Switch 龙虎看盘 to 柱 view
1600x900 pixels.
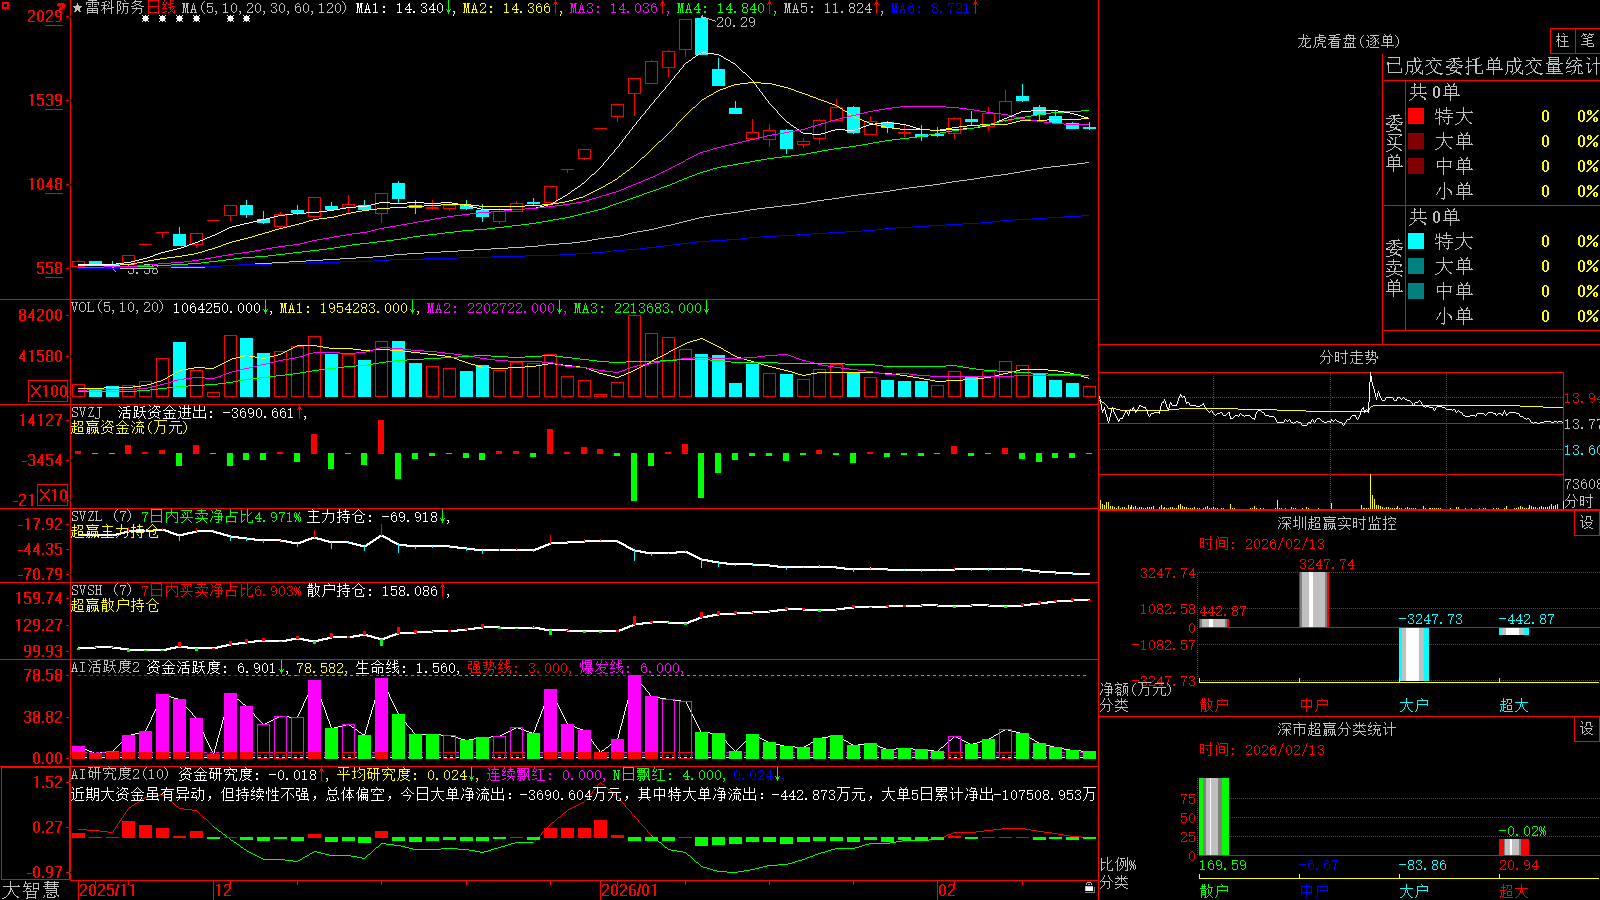1563,40
